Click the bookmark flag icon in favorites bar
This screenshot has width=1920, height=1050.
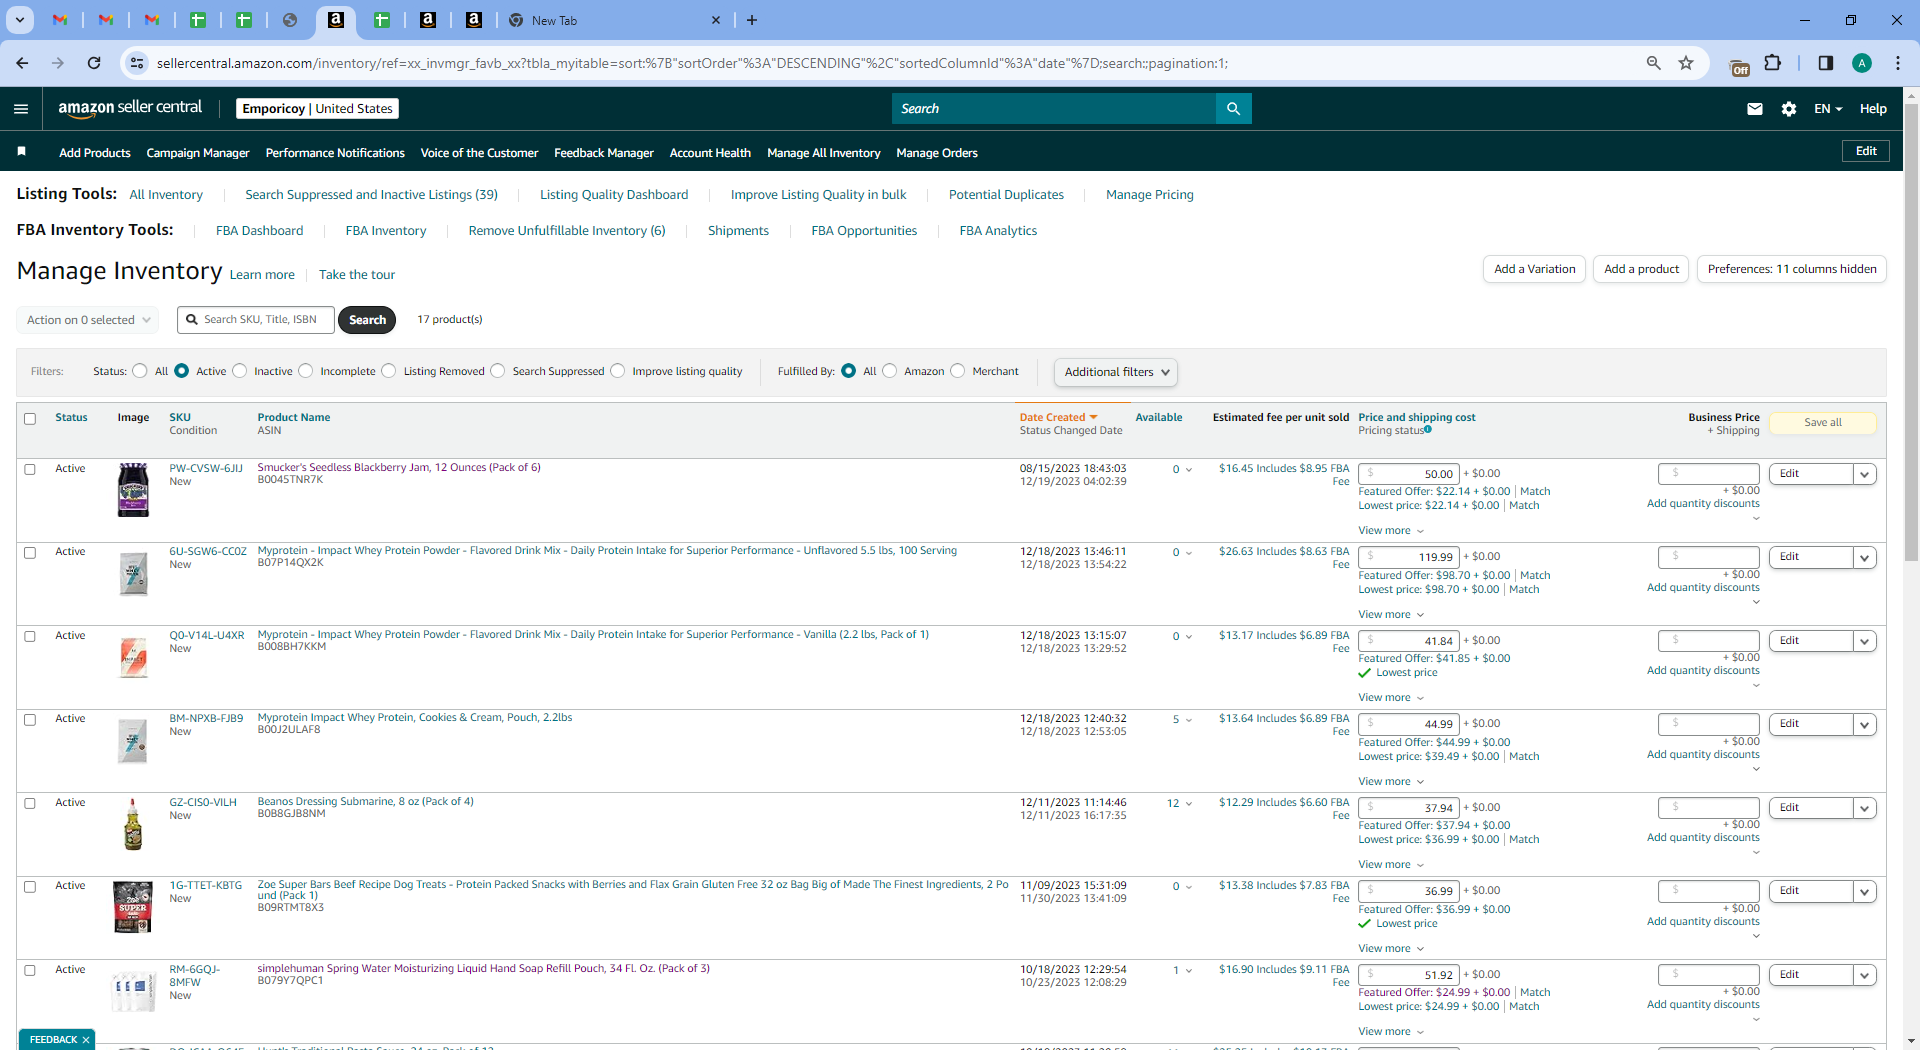[21, 152]
